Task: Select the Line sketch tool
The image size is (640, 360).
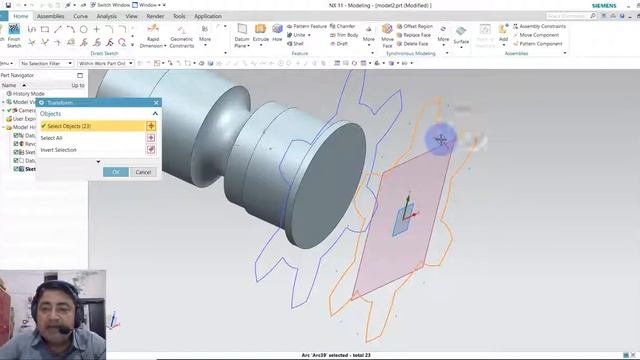Action: click(x=58, y=29)
